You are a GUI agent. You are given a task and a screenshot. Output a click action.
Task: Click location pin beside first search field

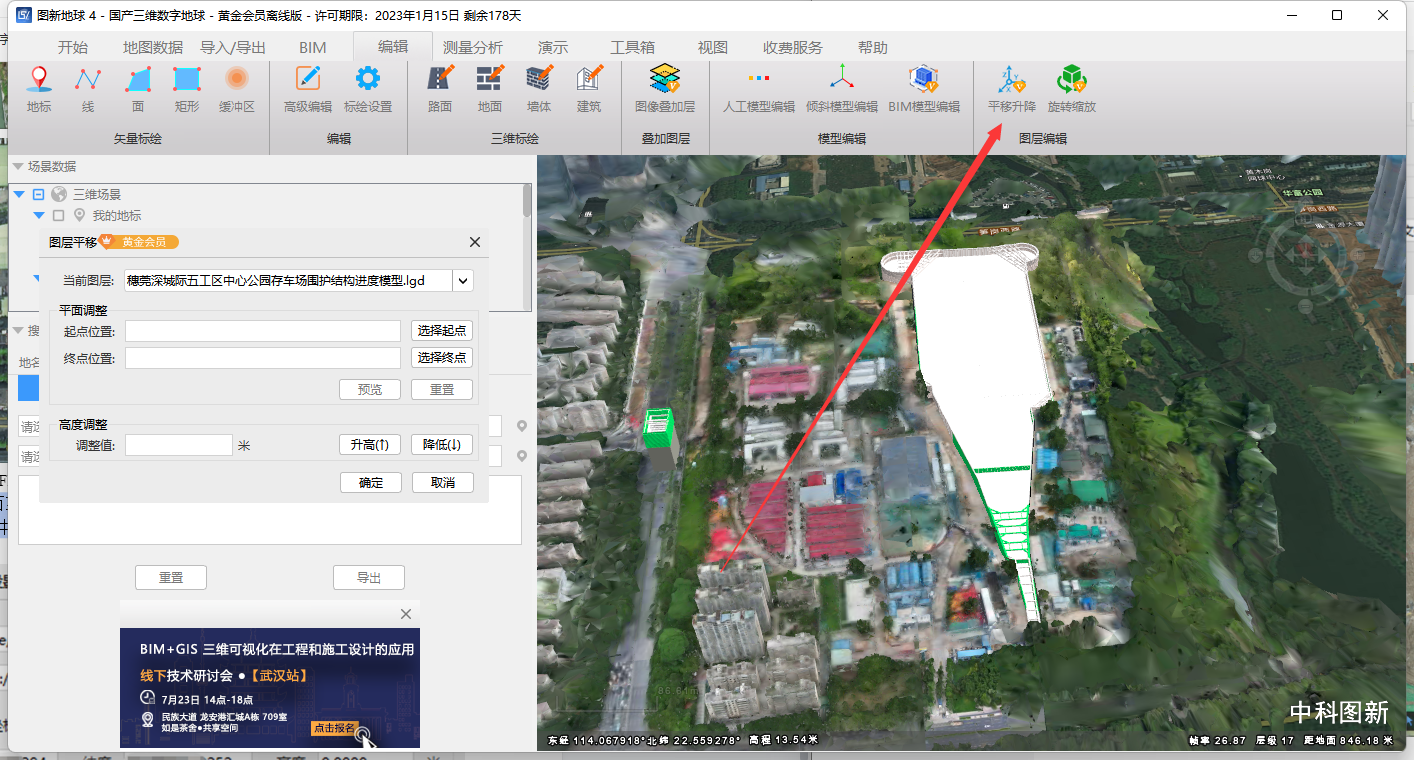click(x=521, y=427)
